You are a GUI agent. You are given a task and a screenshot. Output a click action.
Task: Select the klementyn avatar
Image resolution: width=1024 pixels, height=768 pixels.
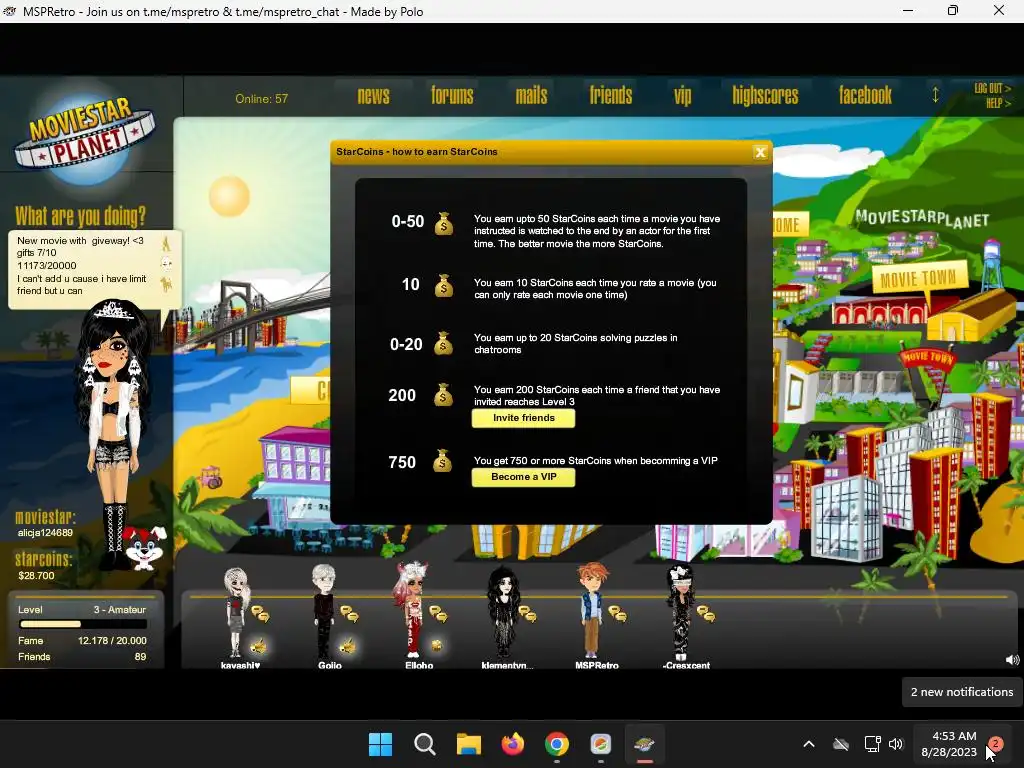[x=502, y=612]
